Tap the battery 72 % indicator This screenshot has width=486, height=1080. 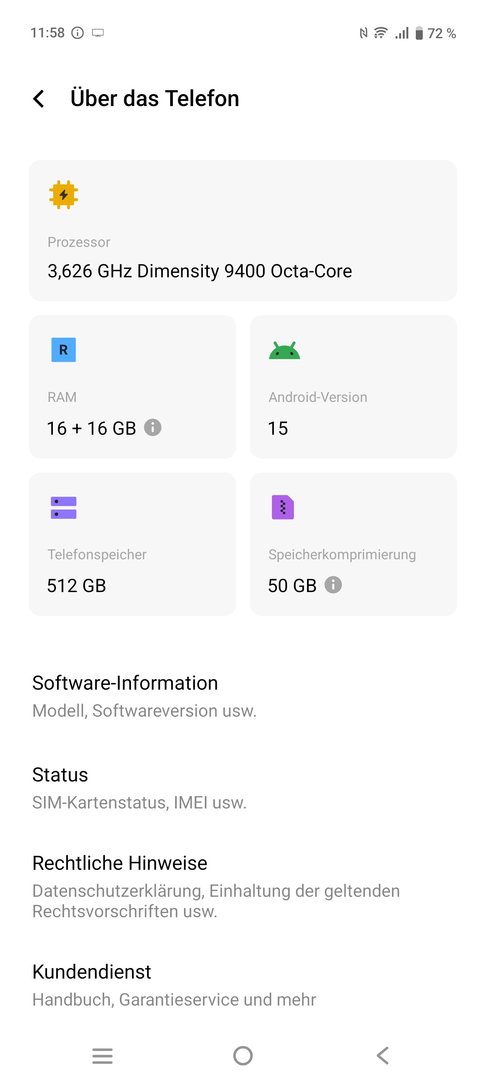click(x=435, y=33)
